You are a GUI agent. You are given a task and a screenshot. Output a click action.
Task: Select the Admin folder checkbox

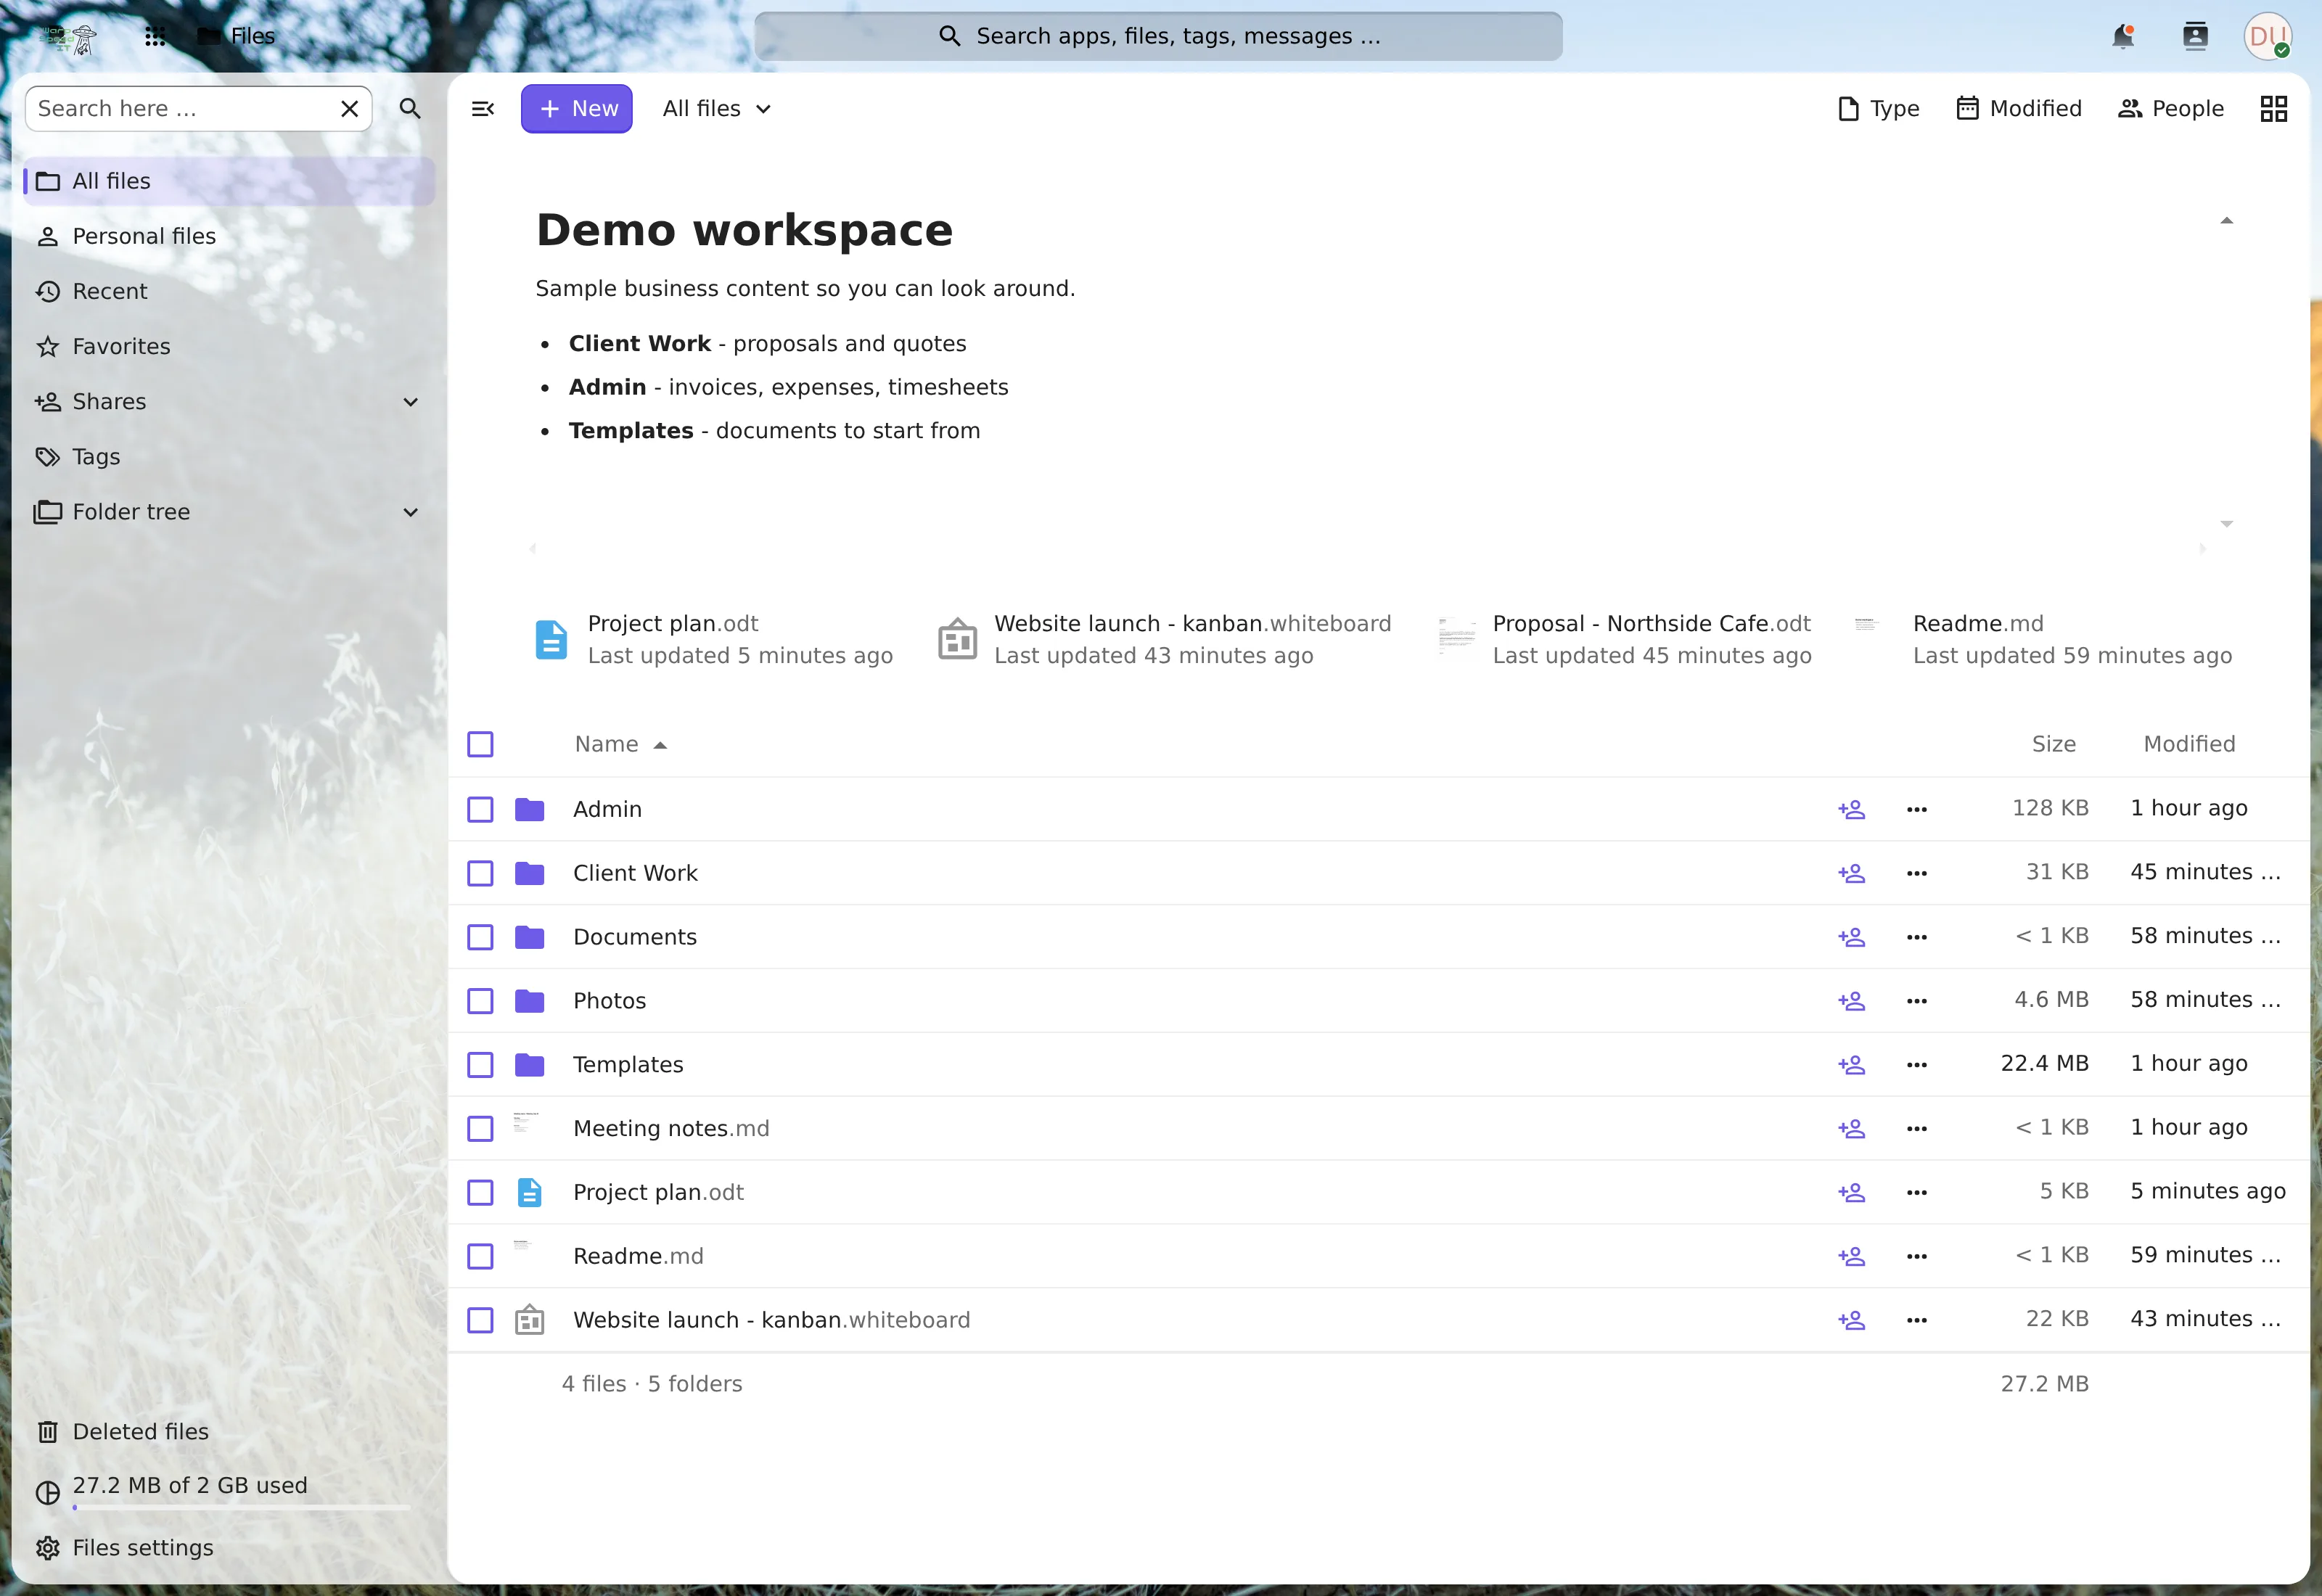(480, 809)
